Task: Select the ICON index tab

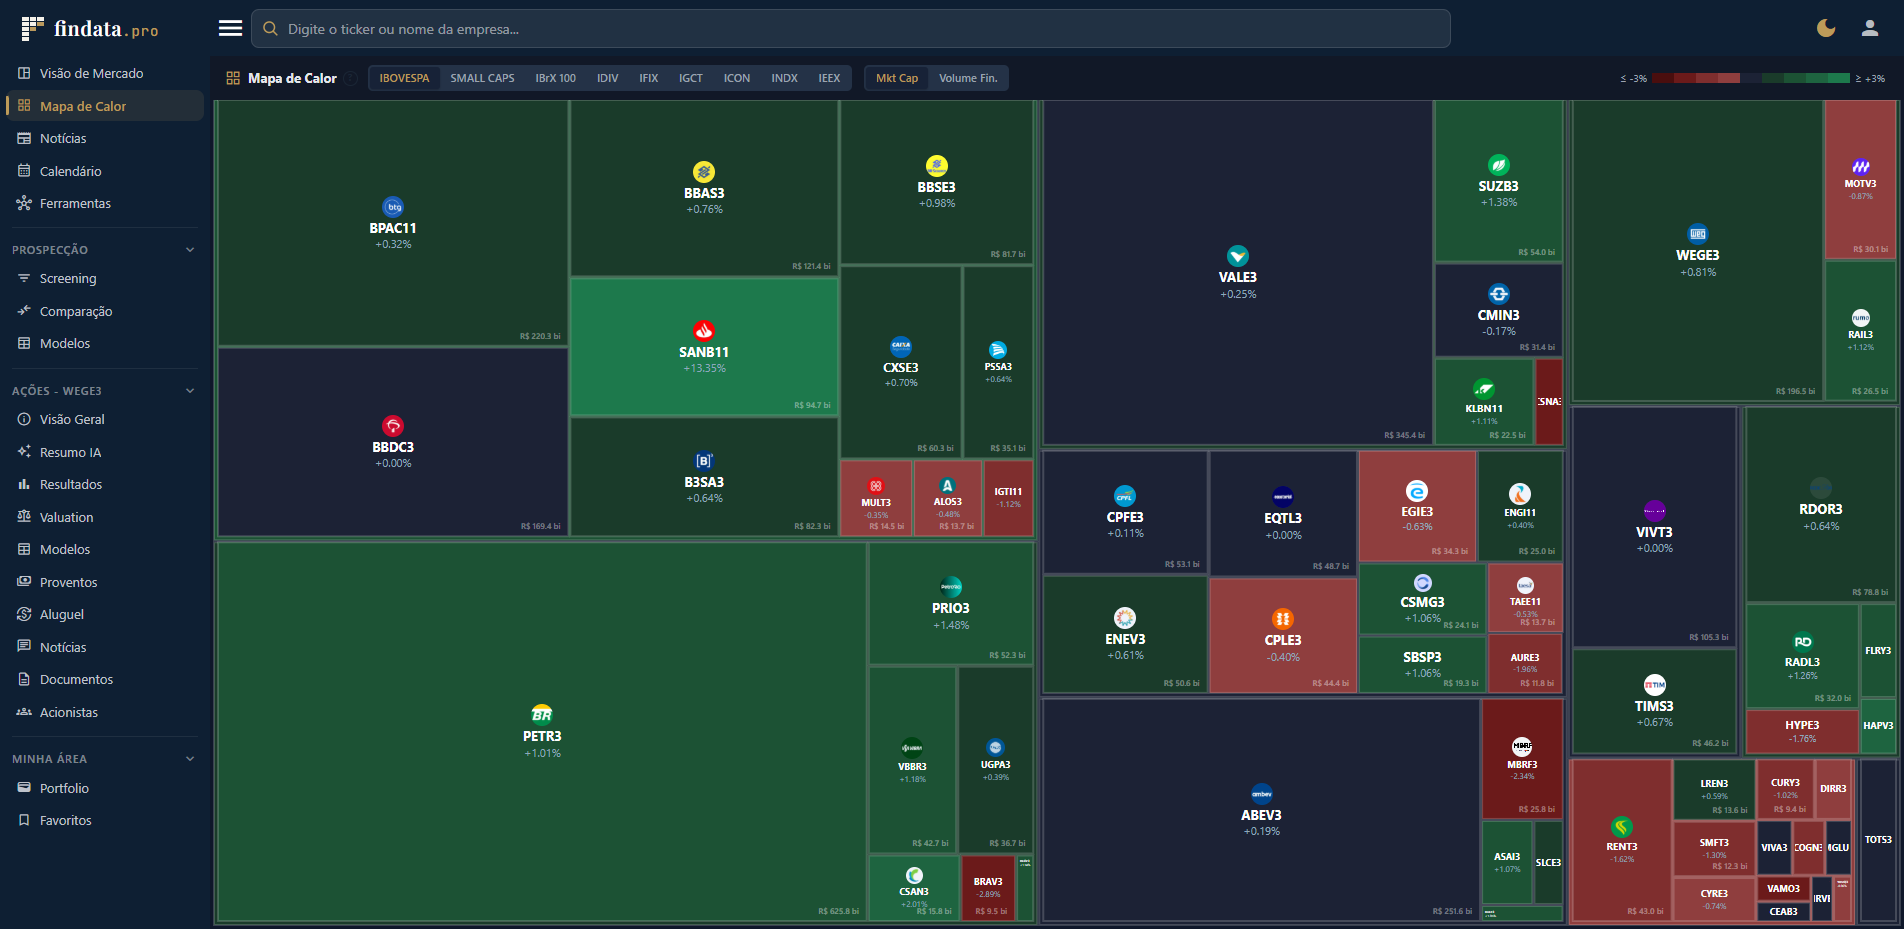Action: pos(737,78)
